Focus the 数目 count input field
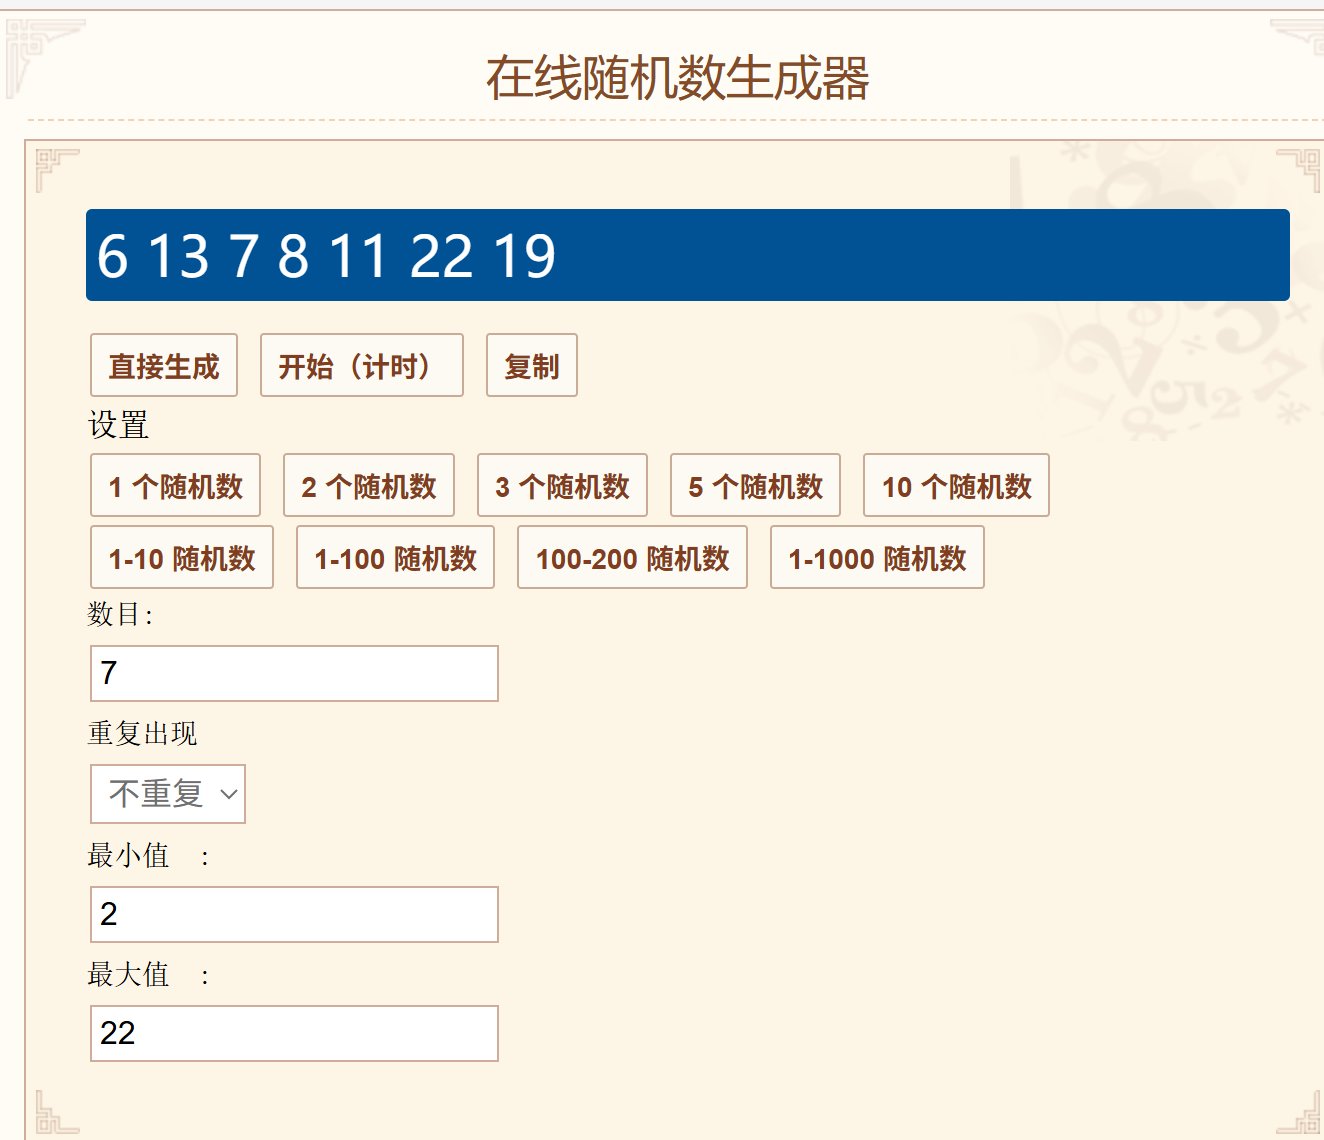Screen dimensions: 1324x1140 294,673
